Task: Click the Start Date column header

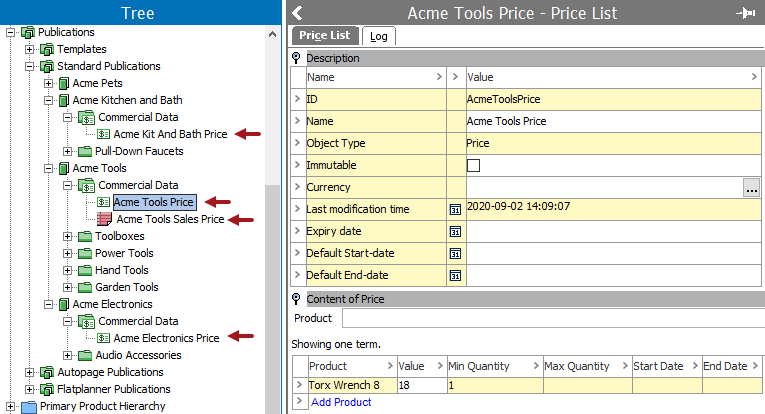Action: click(666, 366)
